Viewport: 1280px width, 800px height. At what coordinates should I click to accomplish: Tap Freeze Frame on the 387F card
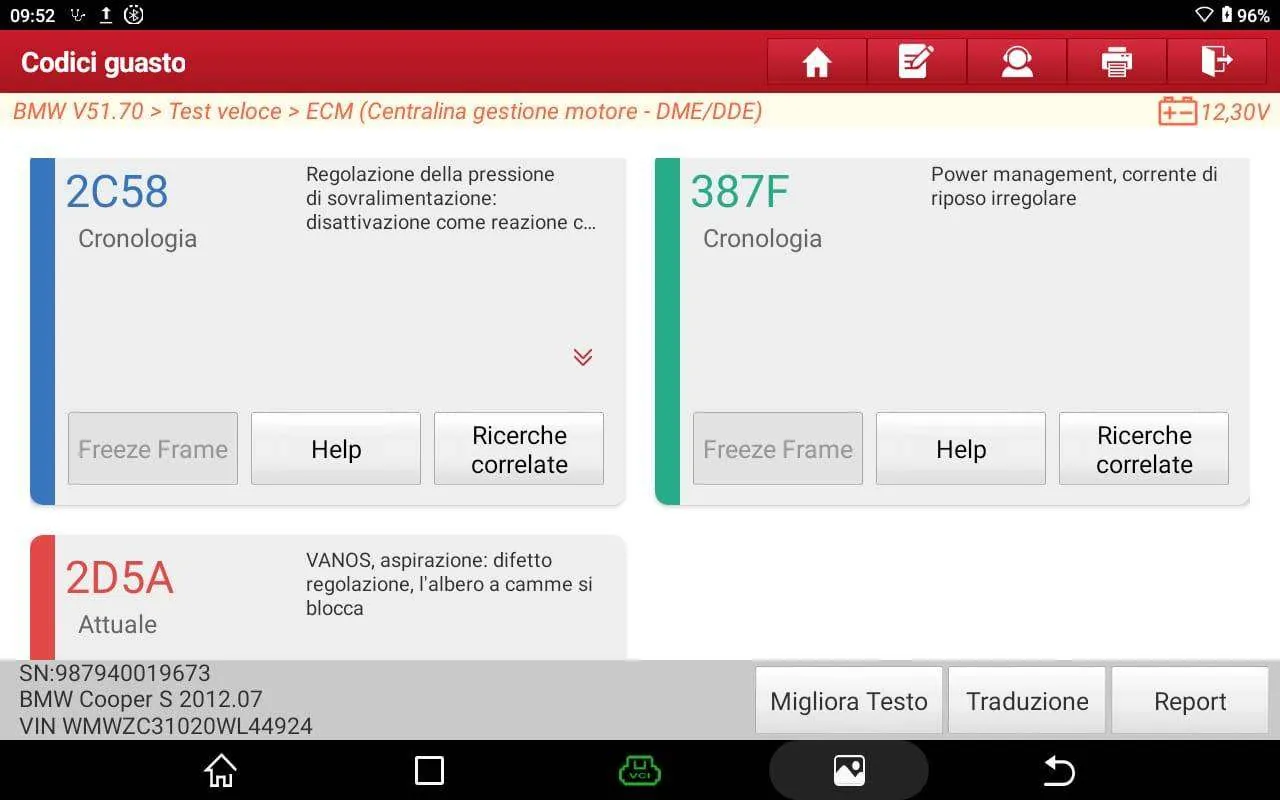[x=778, y=449]
